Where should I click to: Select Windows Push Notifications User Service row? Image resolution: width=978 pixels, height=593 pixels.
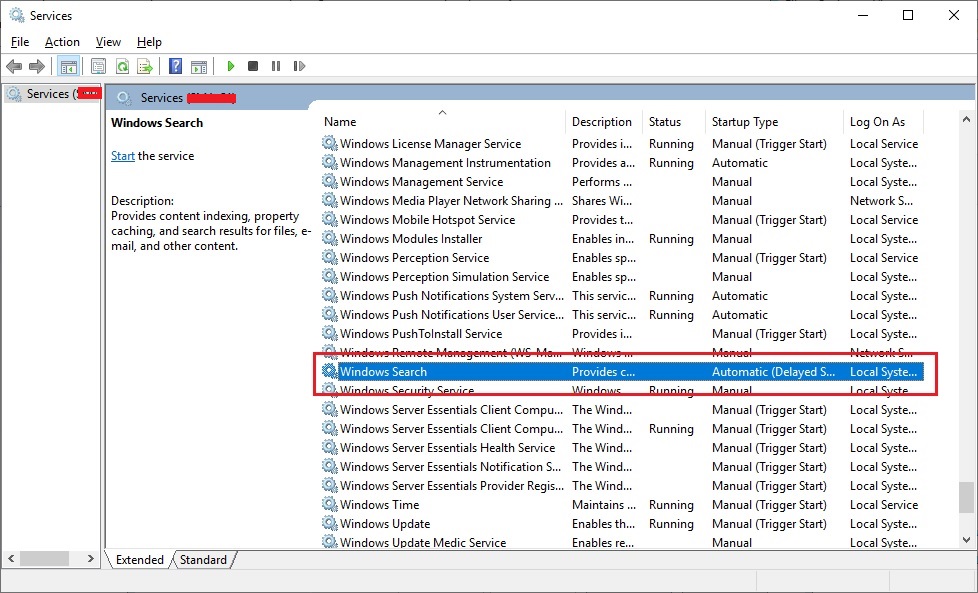(622, 315)
